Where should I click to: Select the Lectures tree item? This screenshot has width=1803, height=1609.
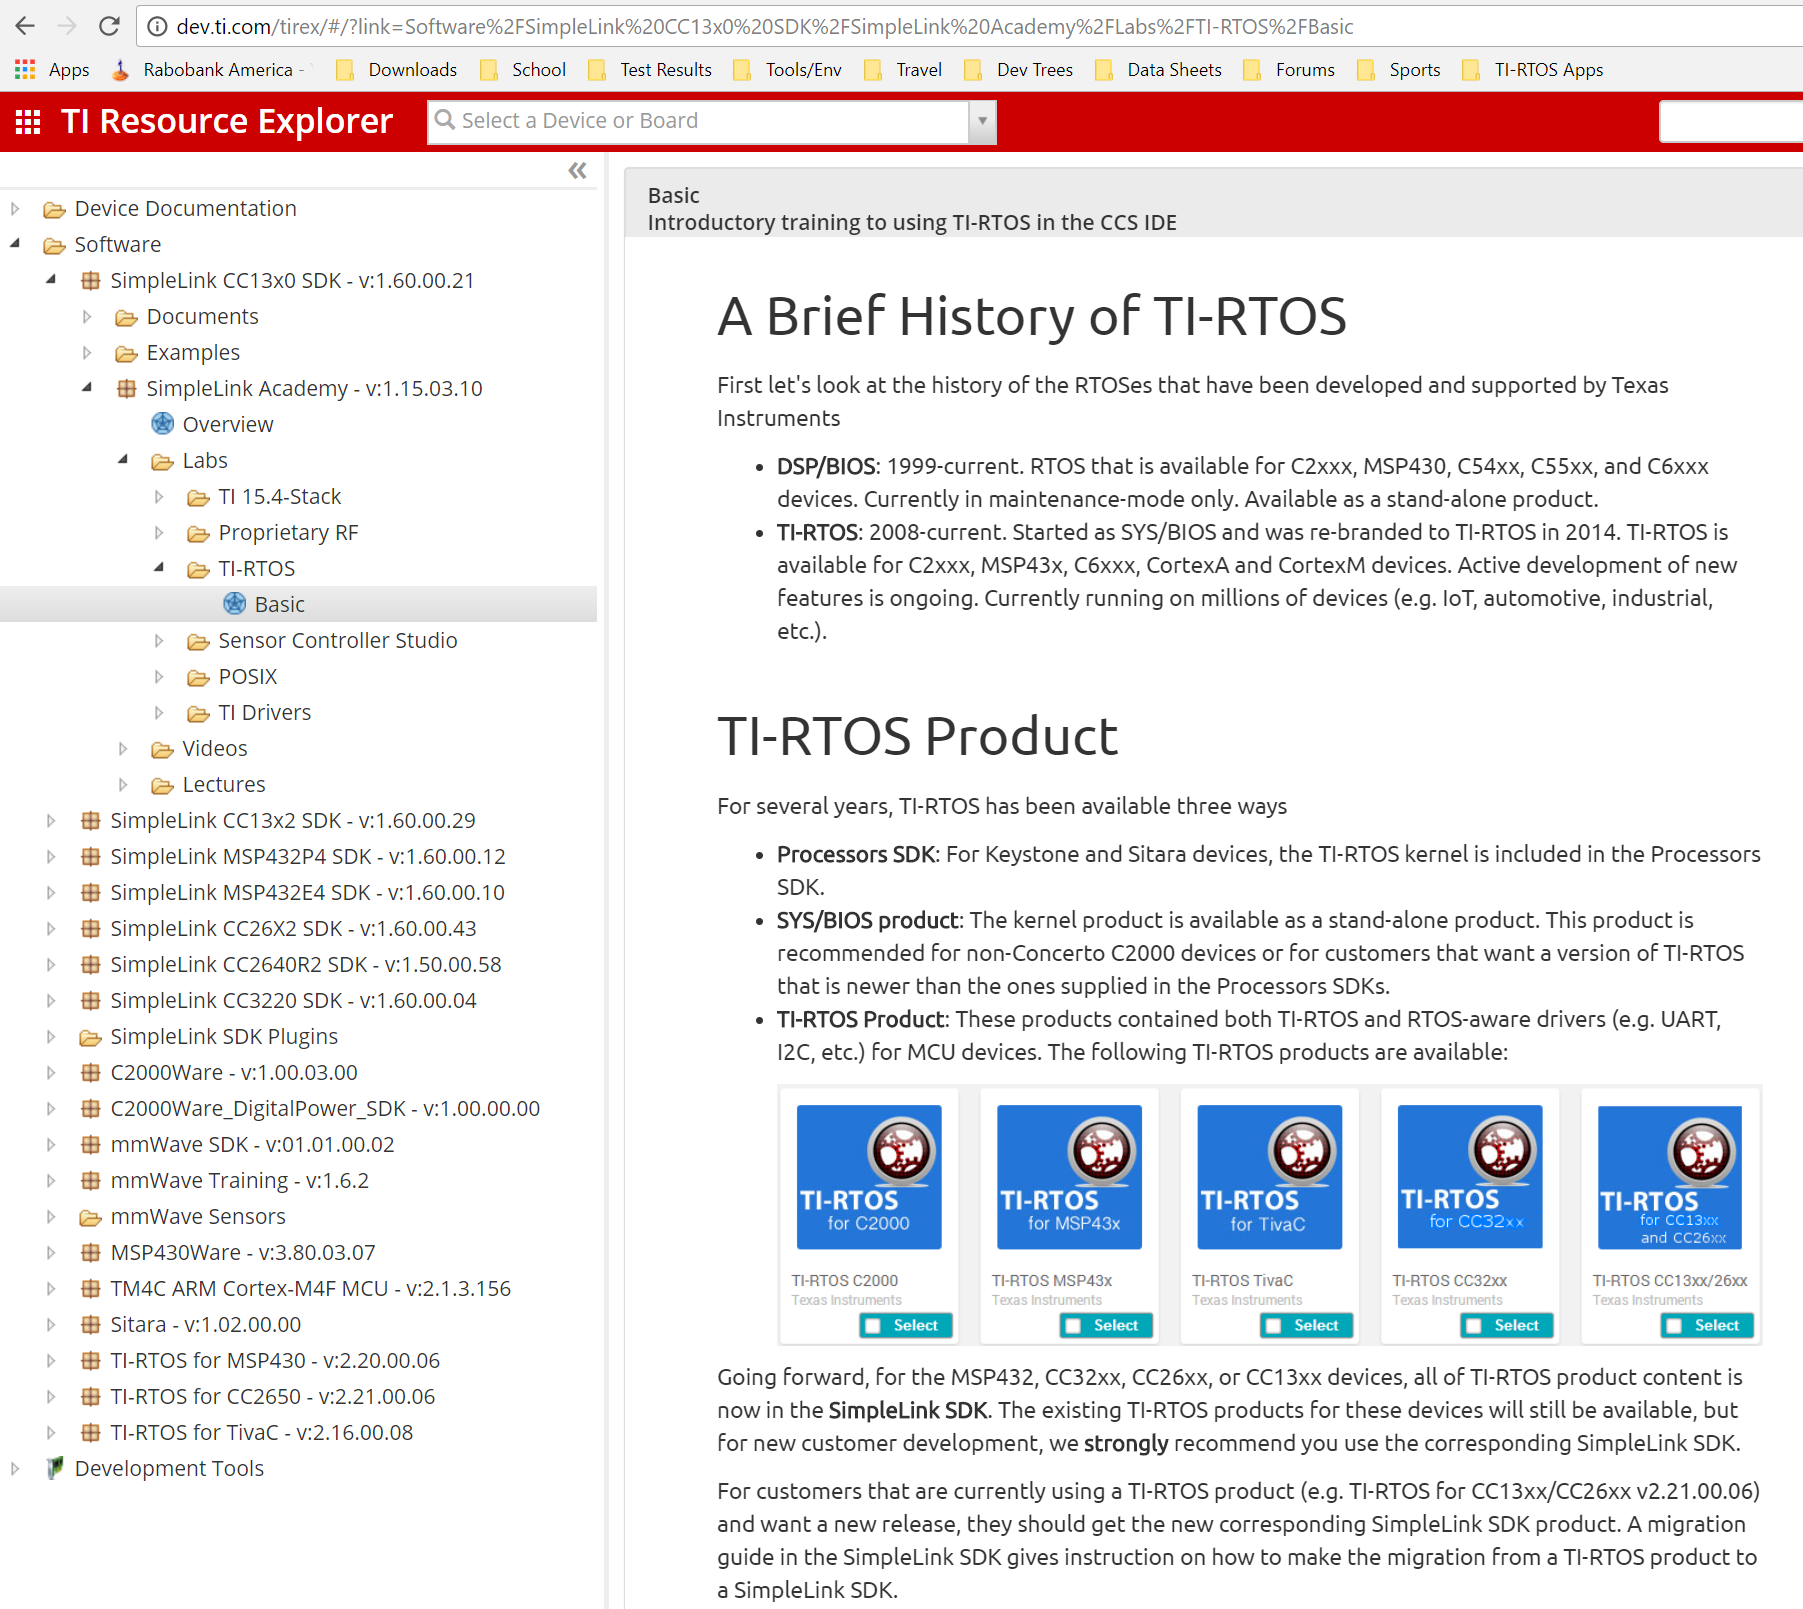[x=224, y=785]
